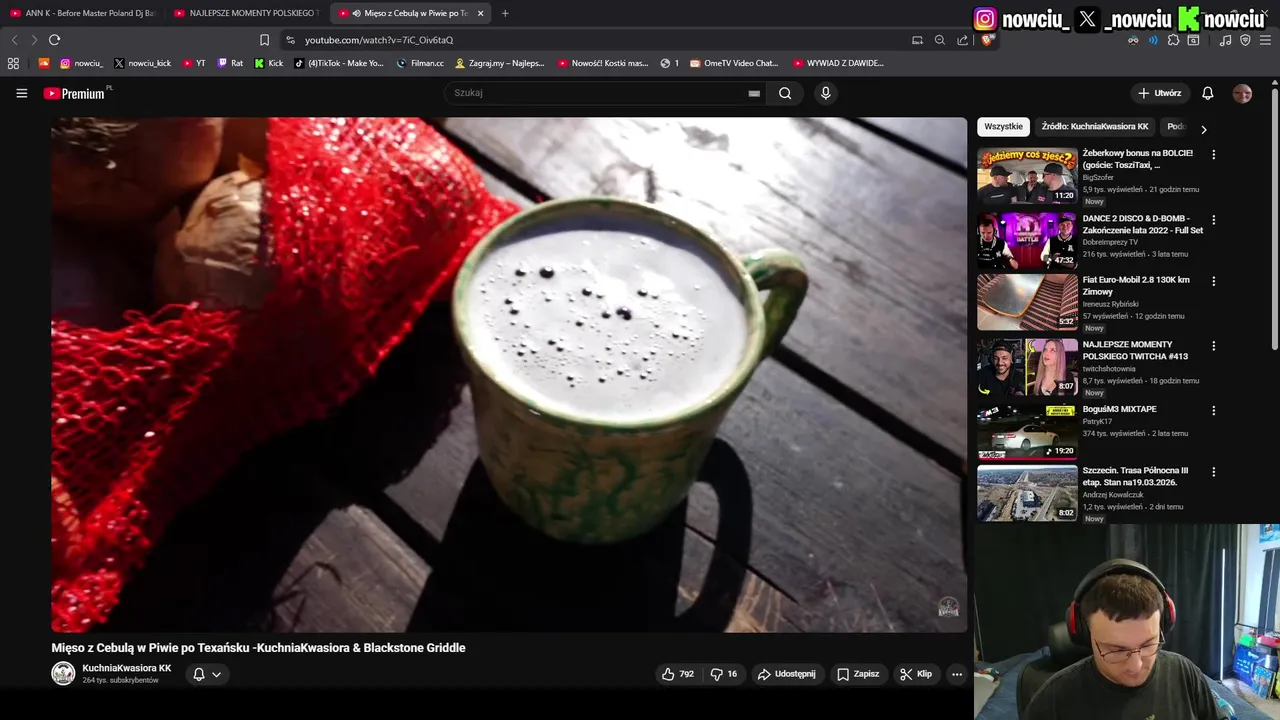Open Żeberkowy bonus na BOLCIE thumbnail
Screen dimensions: 1280x720
click(1027, 175)
